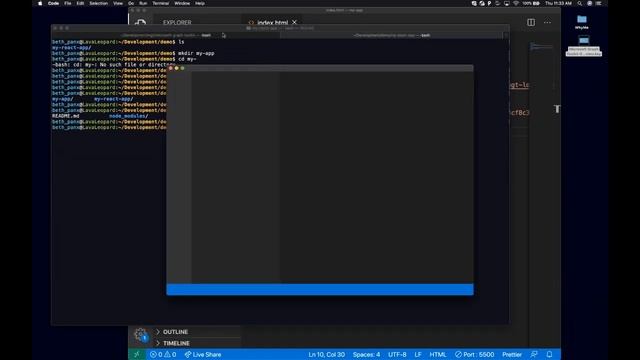The height and width of the screenshot is (360, 640).
Task: Select the index.html editor tab
Action: [x=272, y=22]
